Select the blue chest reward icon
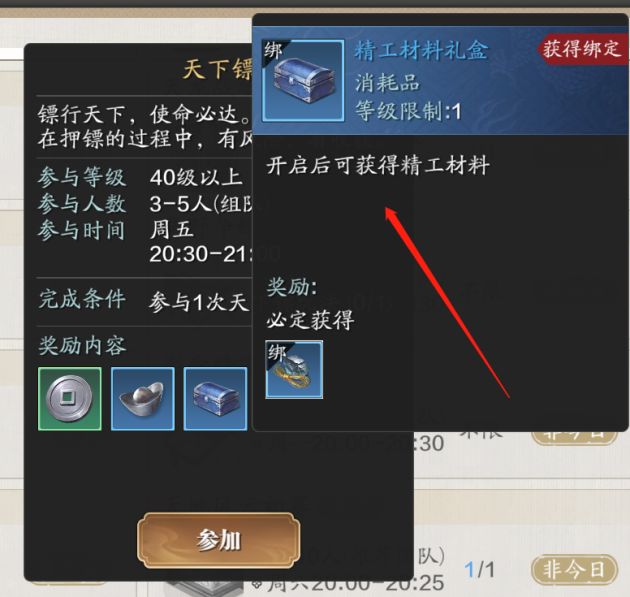The height and width of the screenshot is (597, 630). [x=215, y=399]
